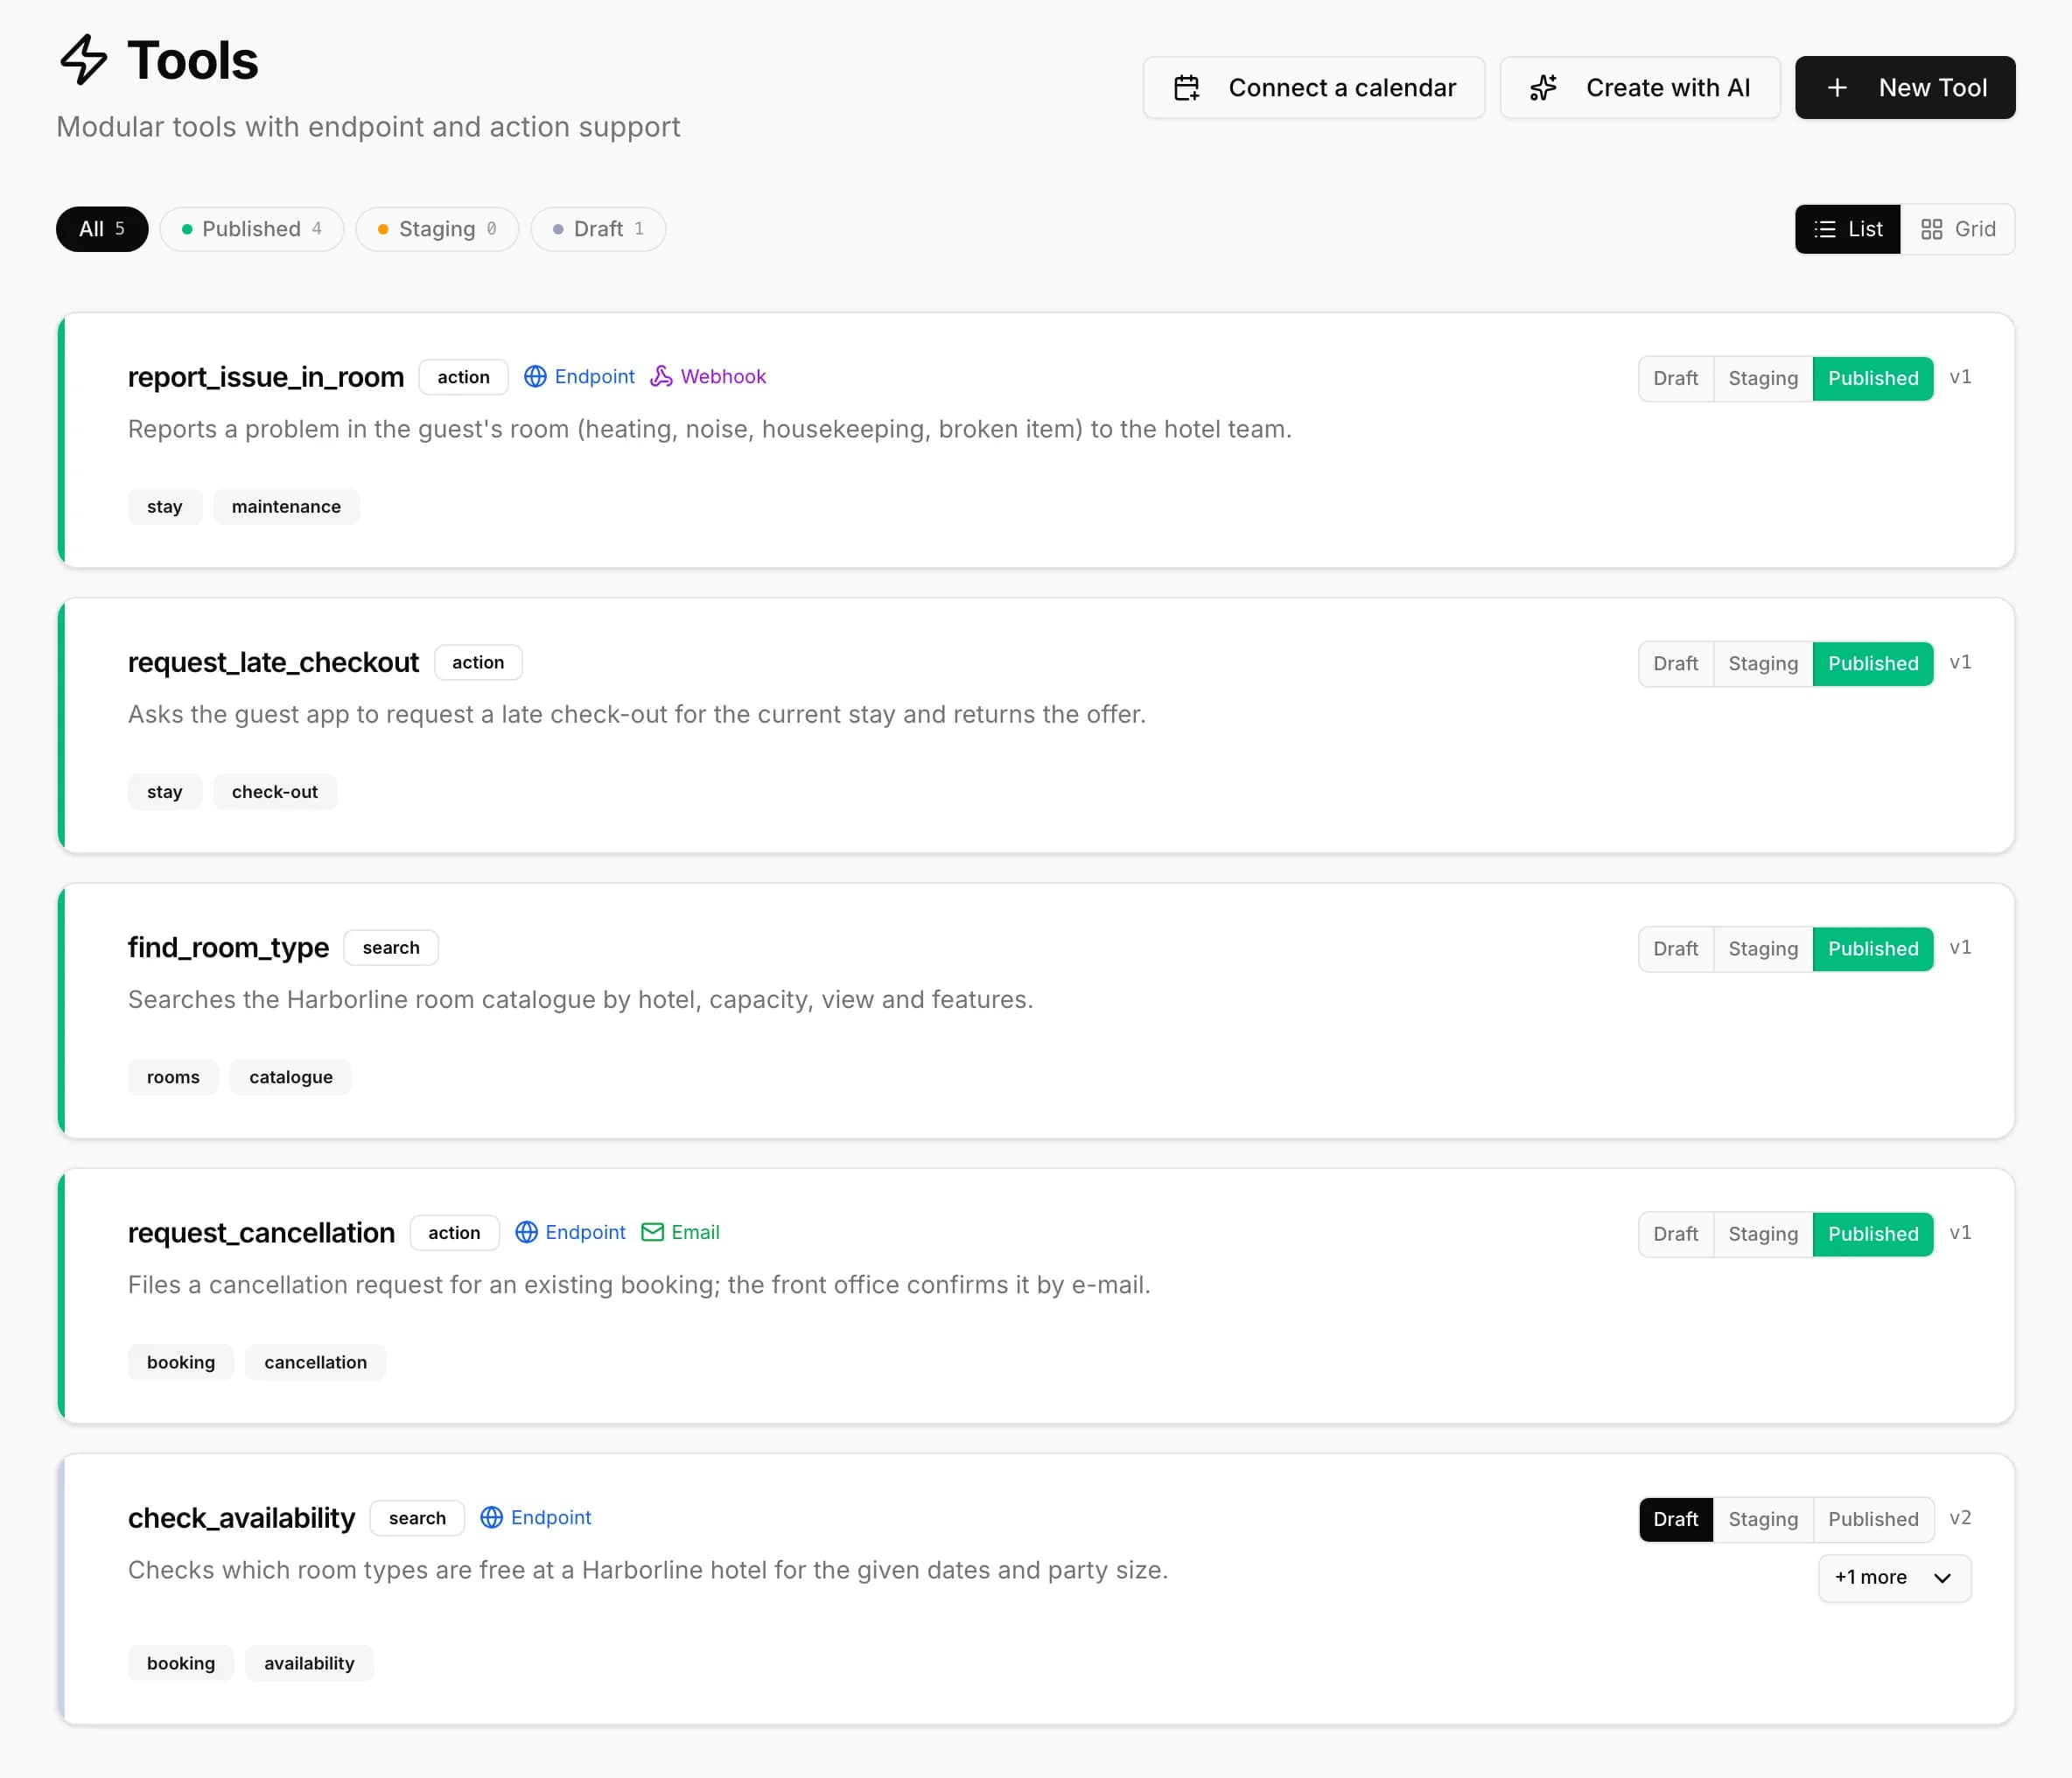Screen dimensions: 2072x1778
Task: Set request_cancellation status to Staging
Action: (x=1763, y=1233)
